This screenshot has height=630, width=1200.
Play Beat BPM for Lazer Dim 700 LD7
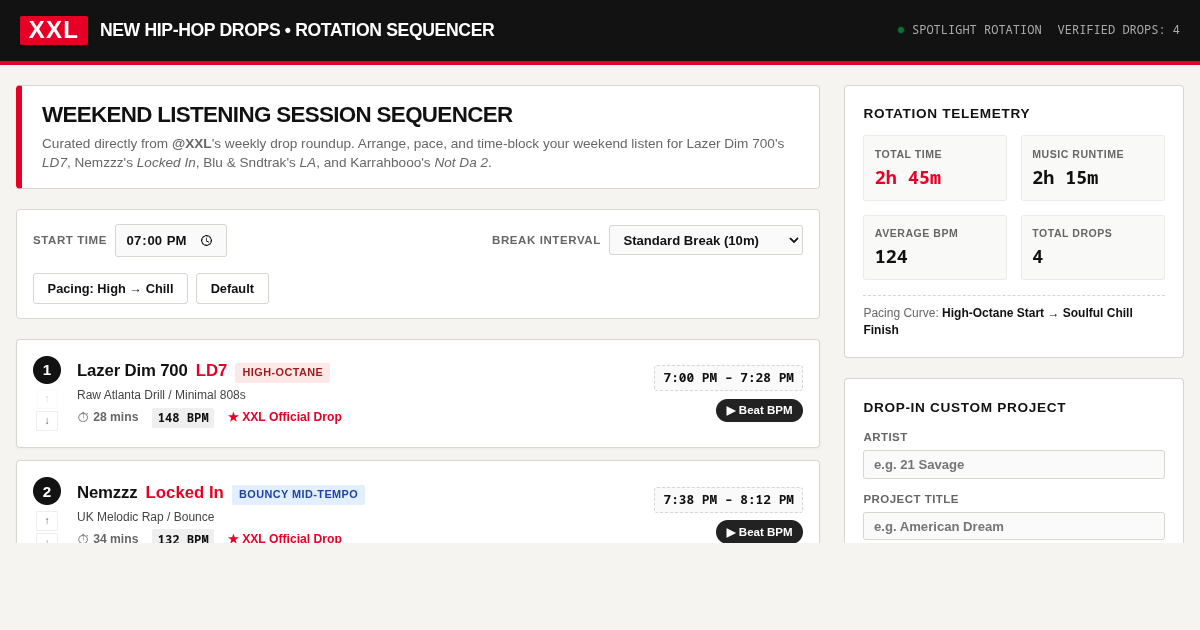759,410
